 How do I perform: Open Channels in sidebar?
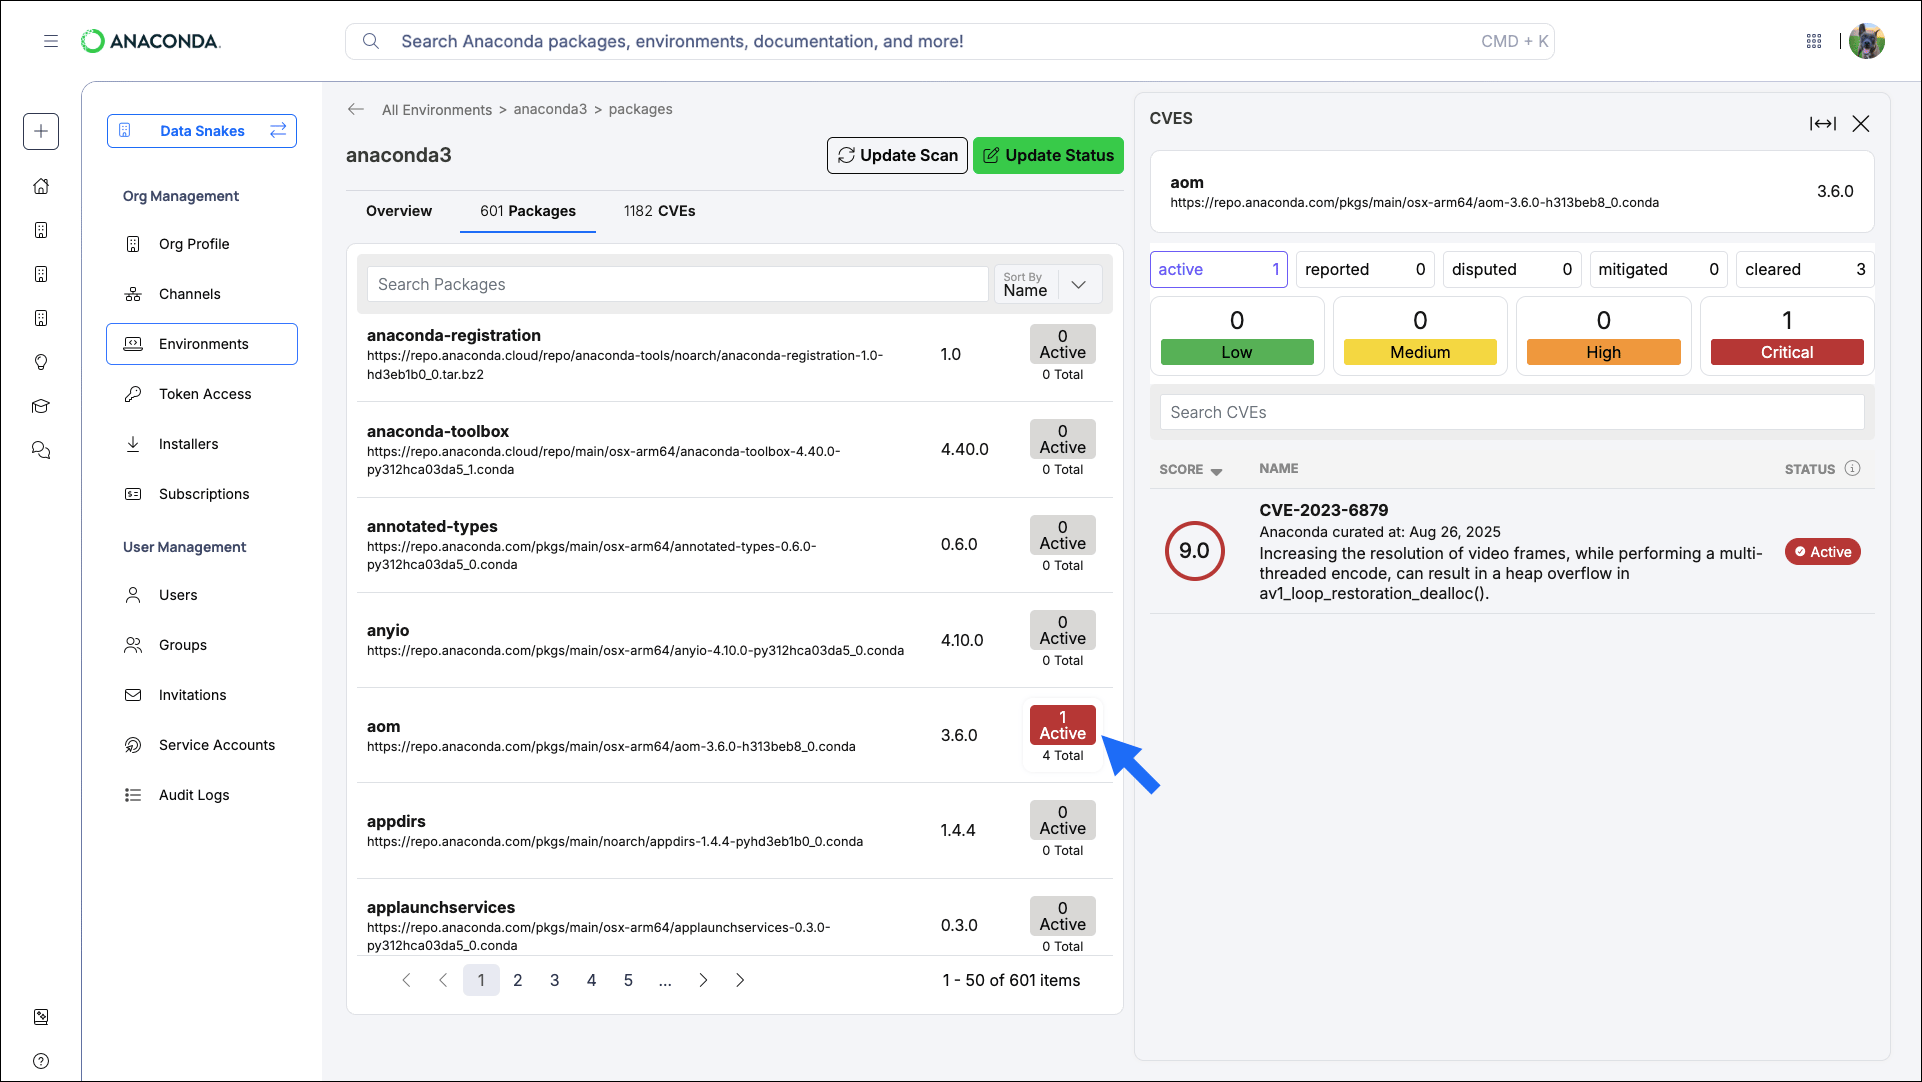[x=202, y=294]
